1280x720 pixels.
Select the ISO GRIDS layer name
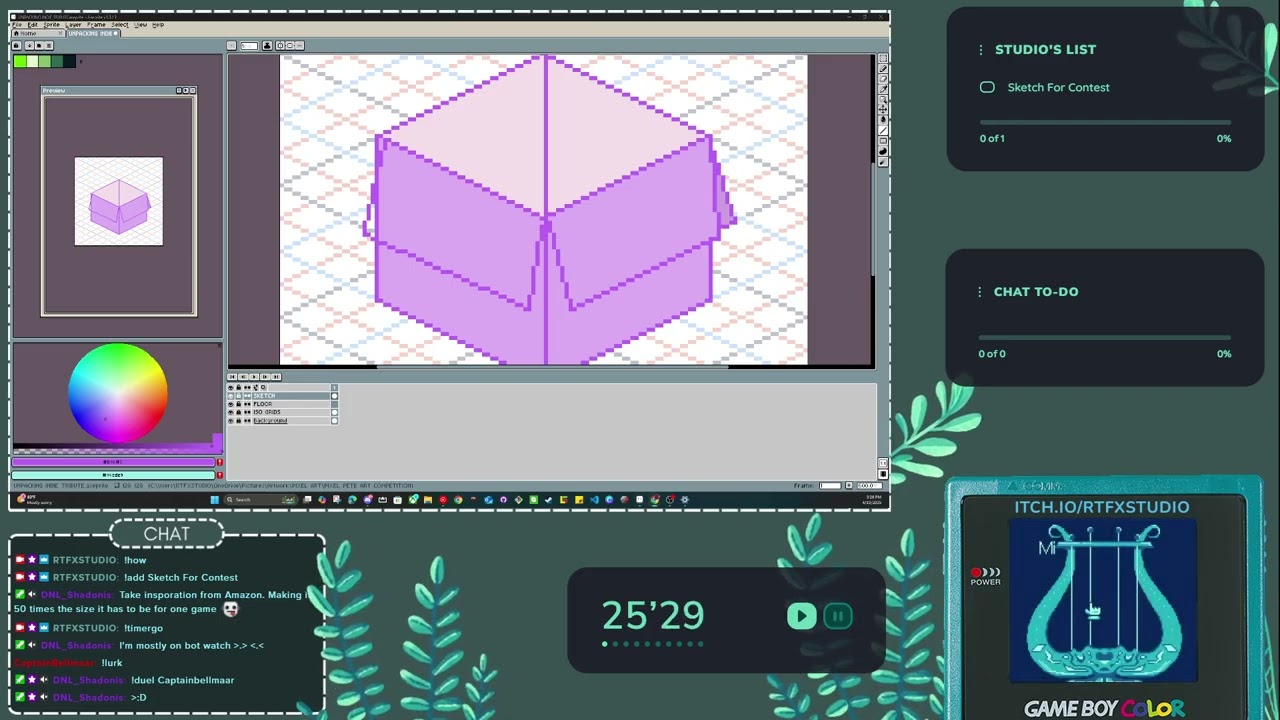click(x=267, y=412)
